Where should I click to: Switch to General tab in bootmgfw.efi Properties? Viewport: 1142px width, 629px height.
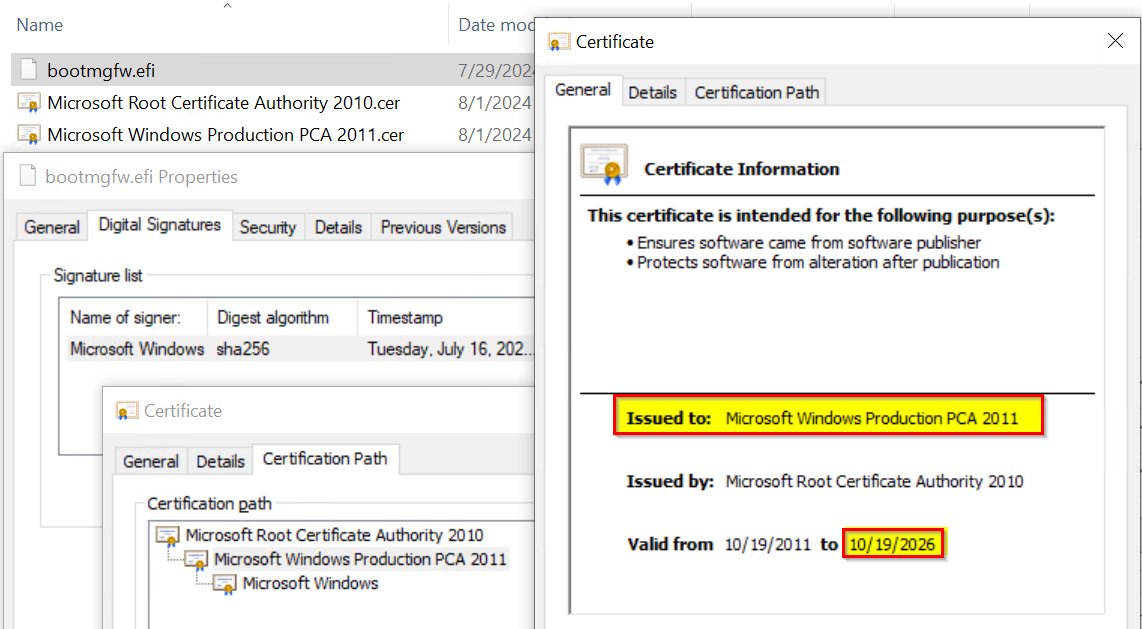coord(52,227)
